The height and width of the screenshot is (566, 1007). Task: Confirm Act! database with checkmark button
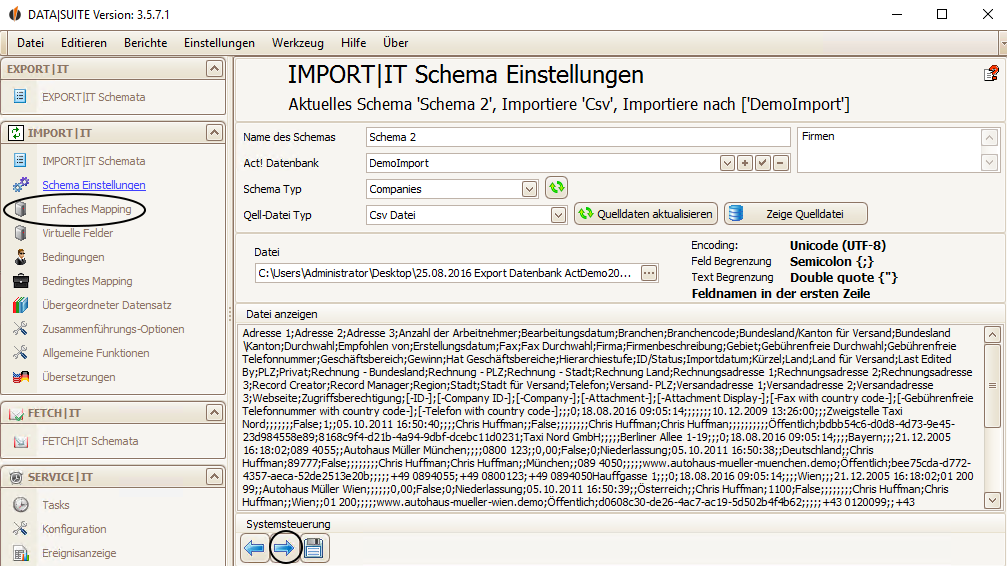point(762,163)
